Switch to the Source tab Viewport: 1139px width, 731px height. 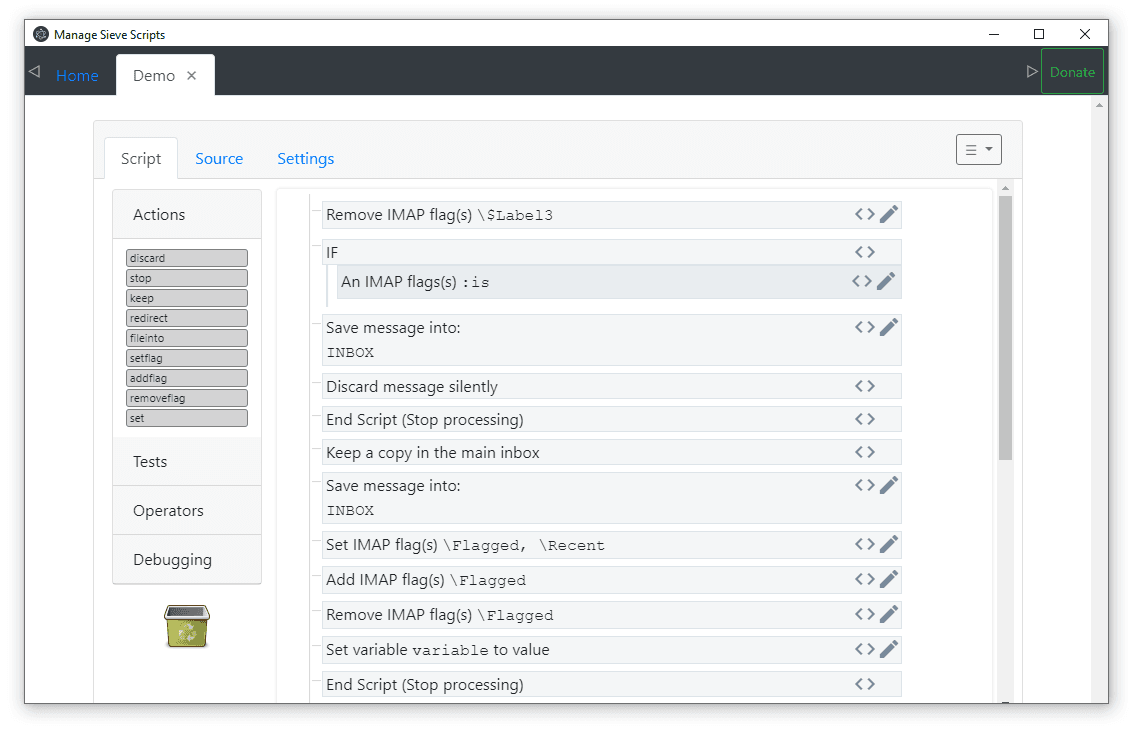pos(219,158)
